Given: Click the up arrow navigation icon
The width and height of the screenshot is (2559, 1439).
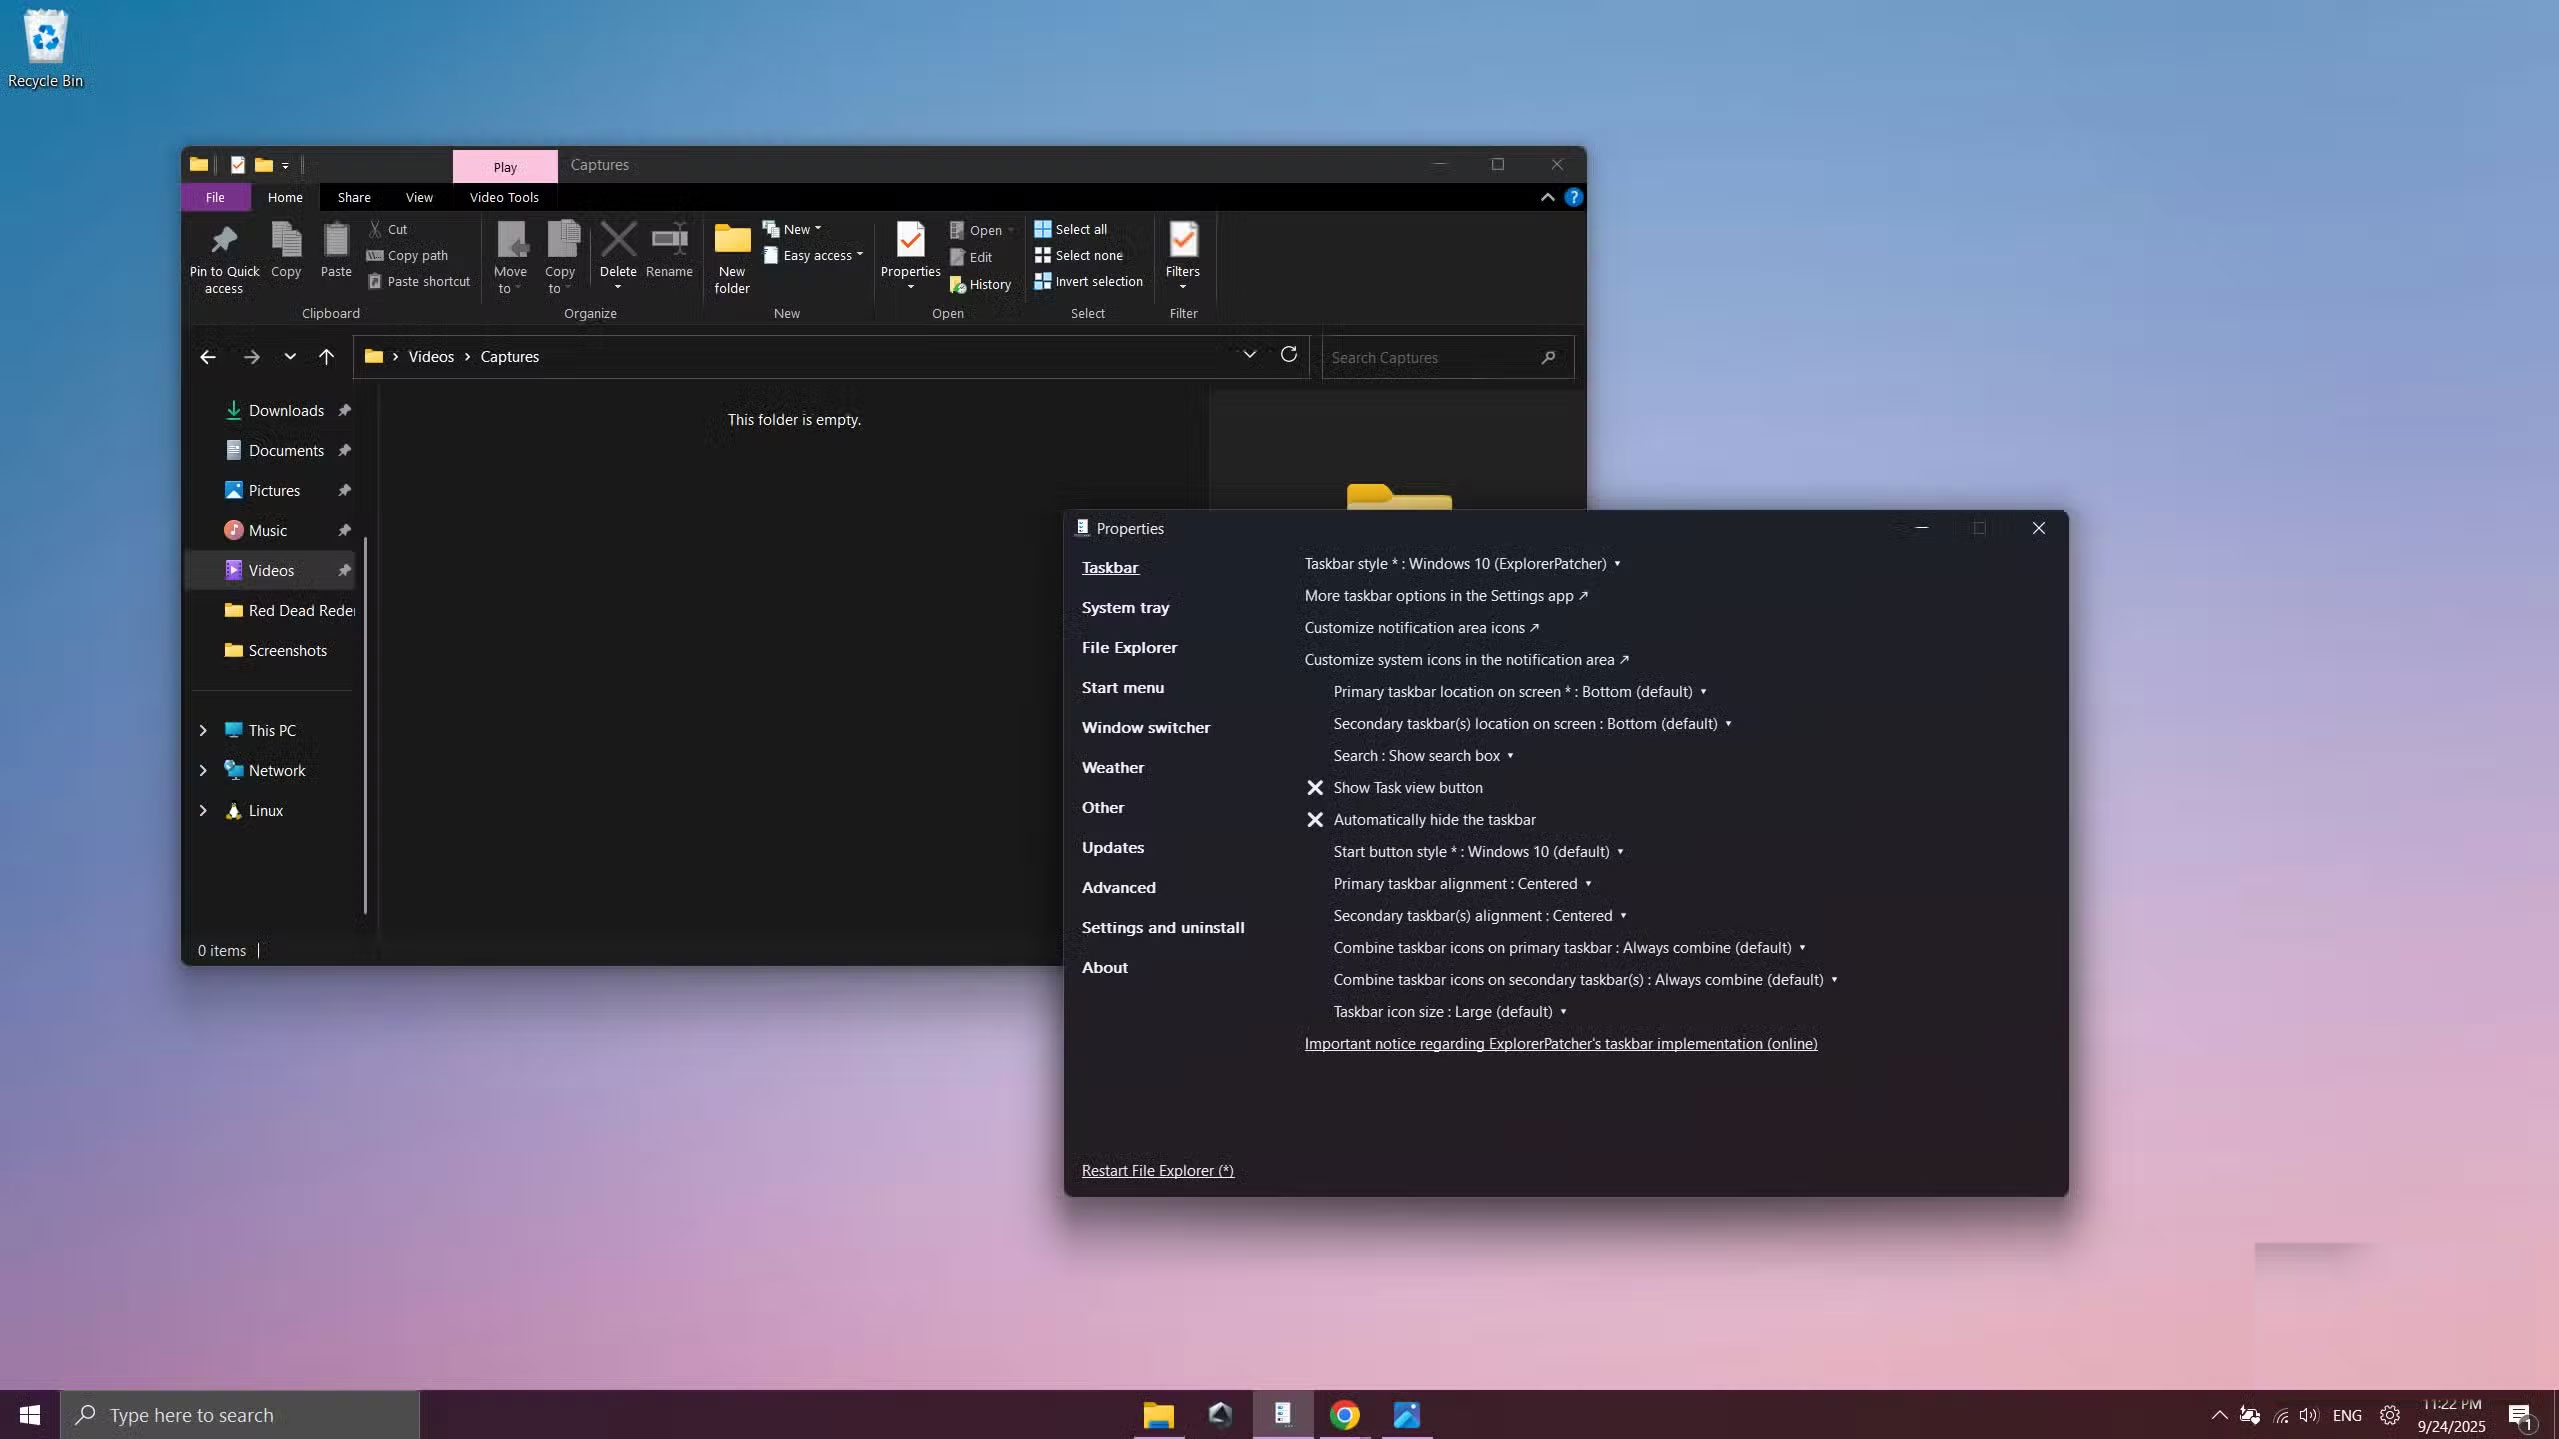Looking at the screenshot, I should click(326, 357).
